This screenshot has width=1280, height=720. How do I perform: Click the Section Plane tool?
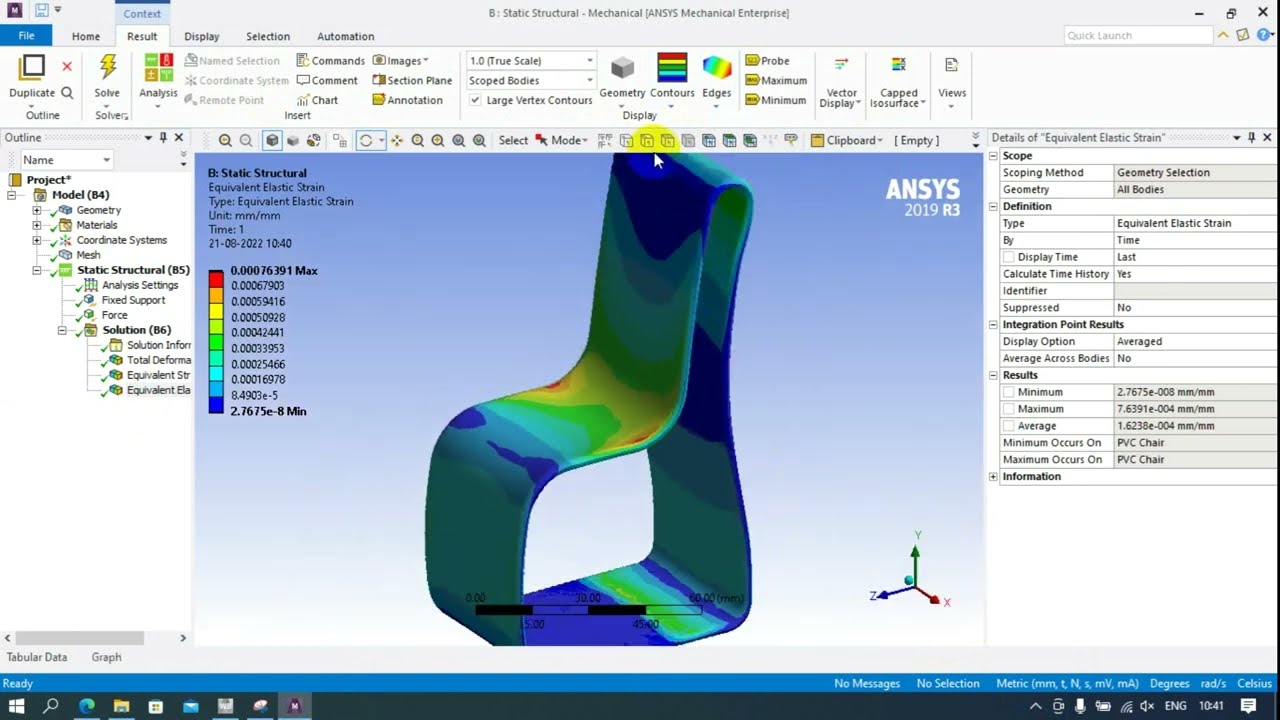412,81
